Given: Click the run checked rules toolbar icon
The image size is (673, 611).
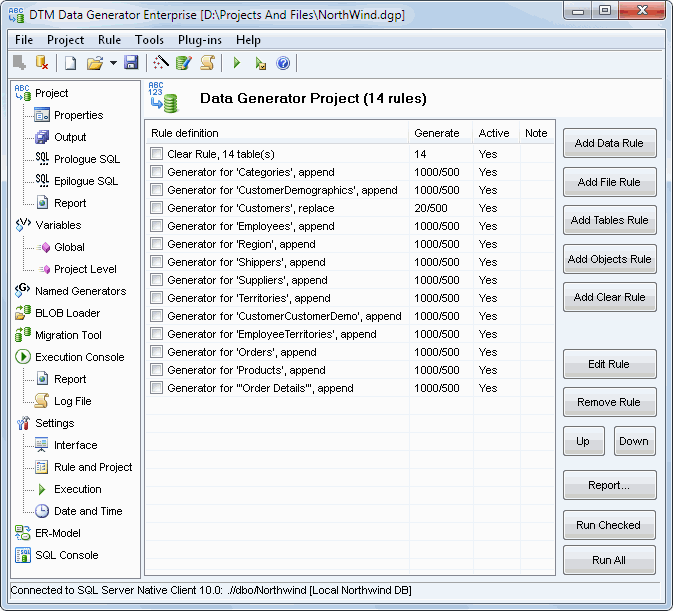Looking at the screenshot, I should [x=260, y=64].
